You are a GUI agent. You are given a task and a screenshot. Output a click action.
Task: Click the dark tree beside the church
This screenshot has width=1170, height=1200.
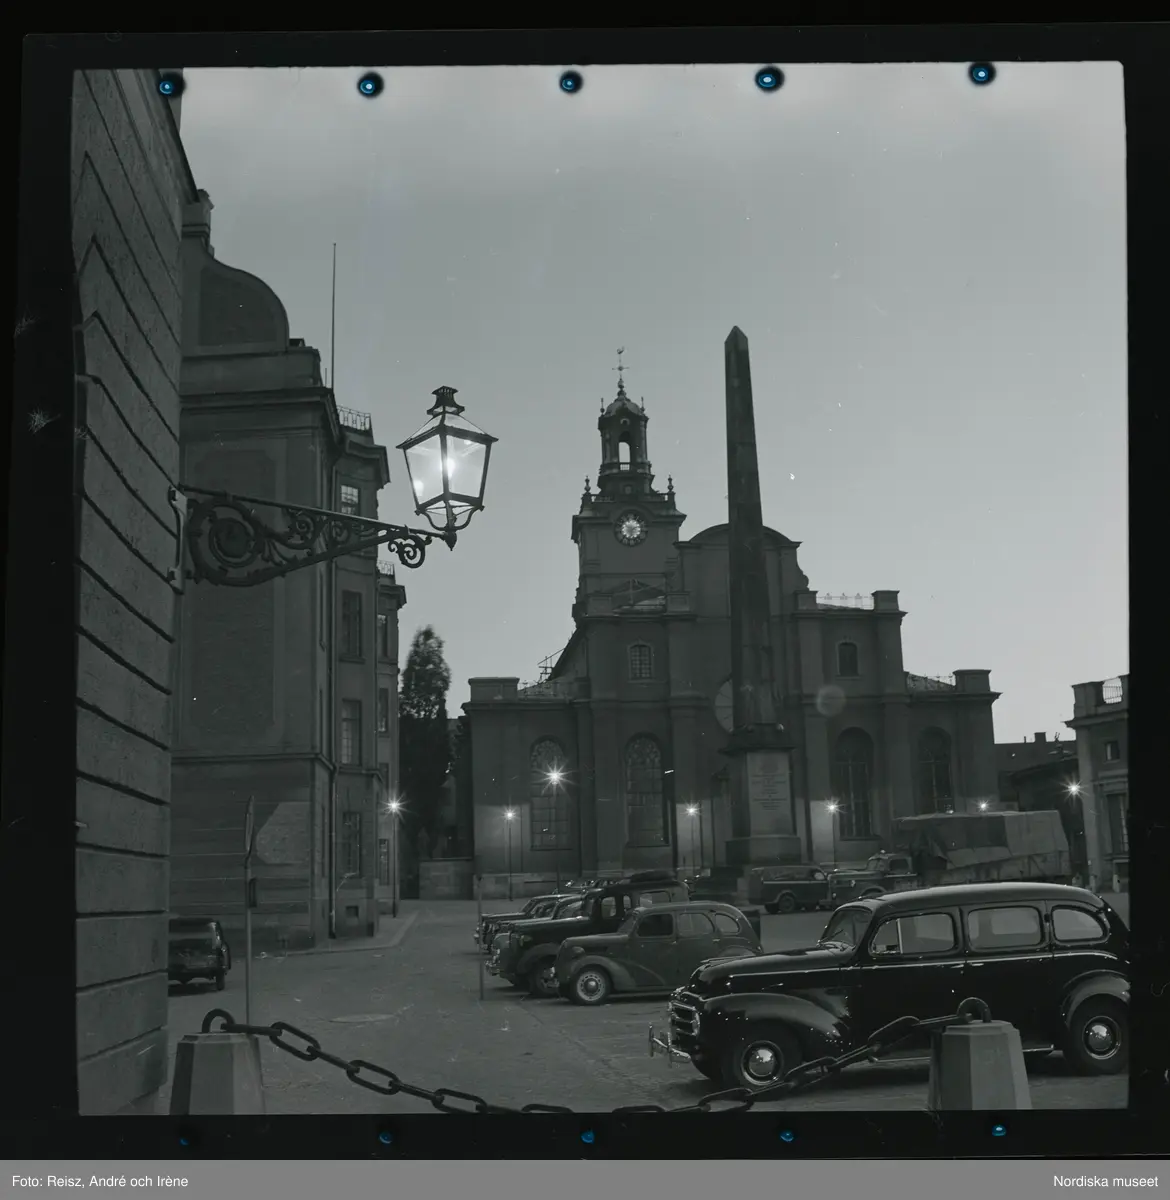click(x=425, y=740)
